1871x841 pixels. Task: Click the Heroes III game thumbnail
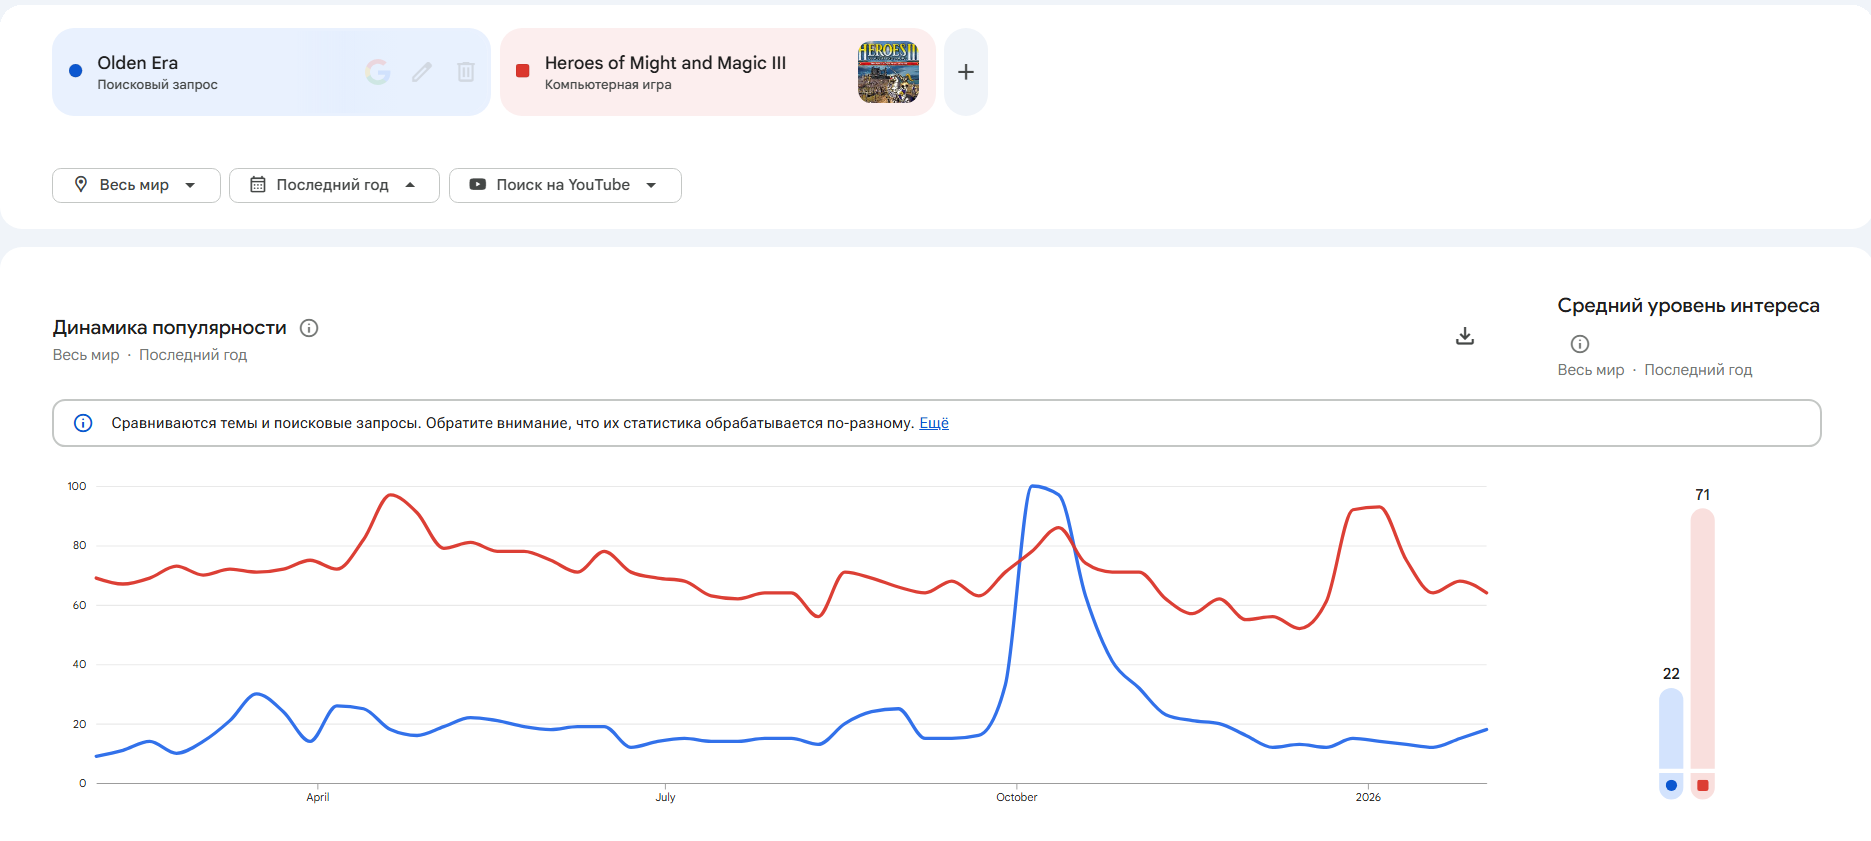click(888, 72)
